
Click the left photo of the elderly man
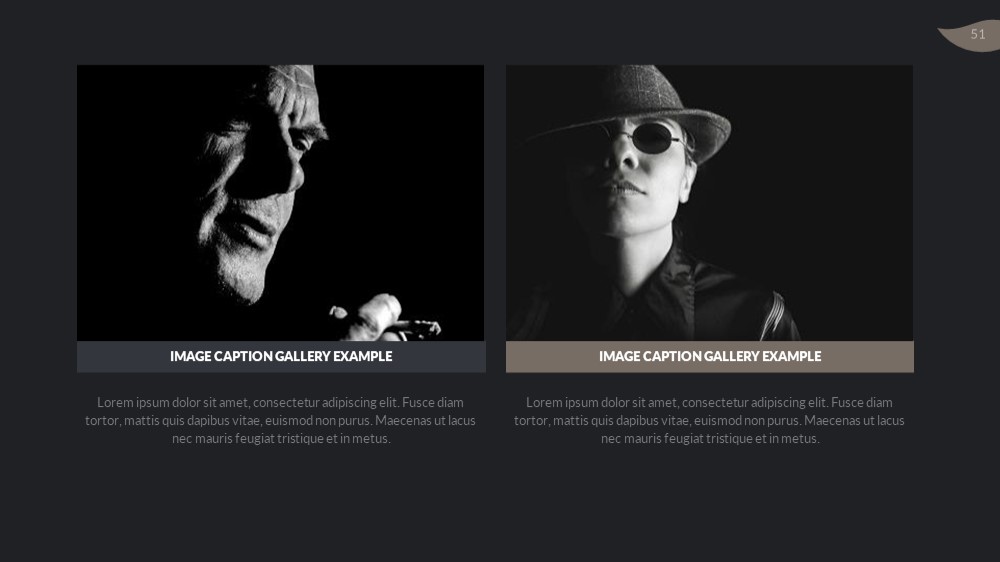pyautogui.click(x=281, y=203)
